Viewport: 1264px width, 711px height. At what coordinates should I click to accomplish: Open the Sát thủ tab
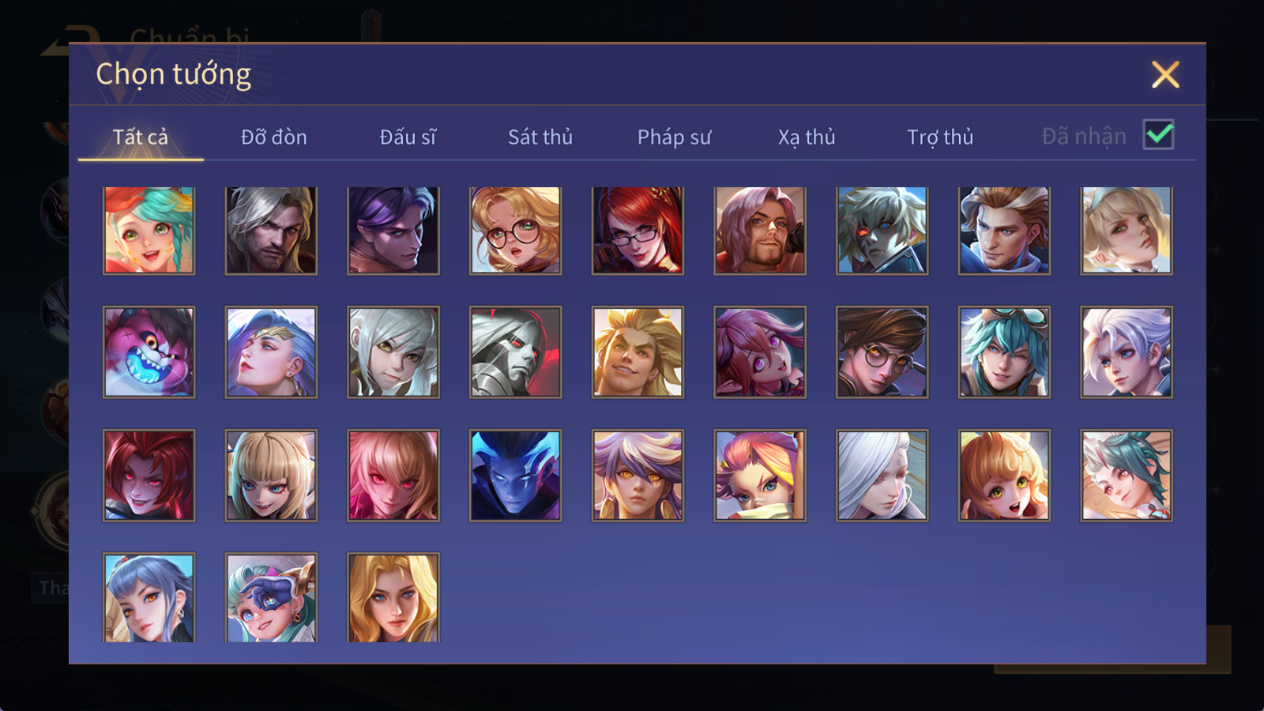[540, 137]
